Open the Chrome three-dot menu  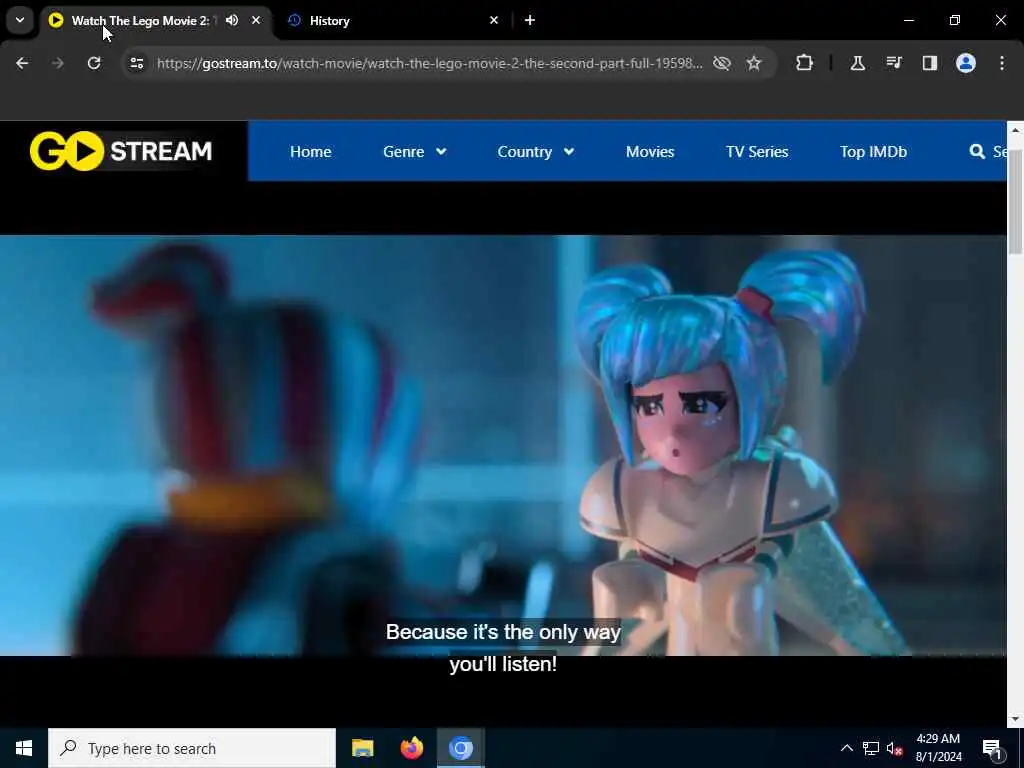coord(1002,63)
